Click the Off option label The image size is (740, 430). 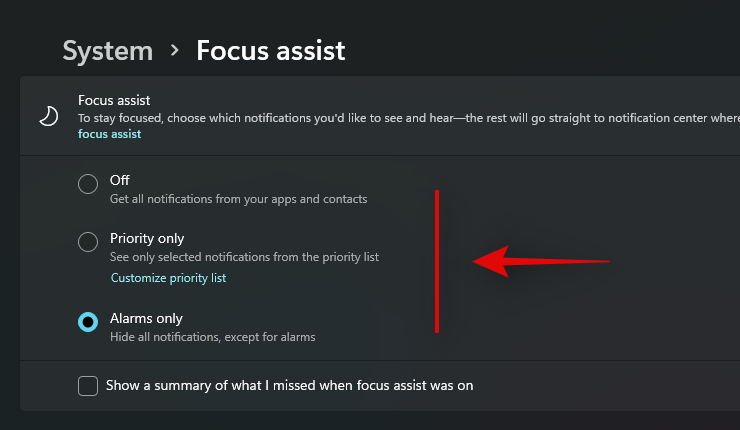120,180
